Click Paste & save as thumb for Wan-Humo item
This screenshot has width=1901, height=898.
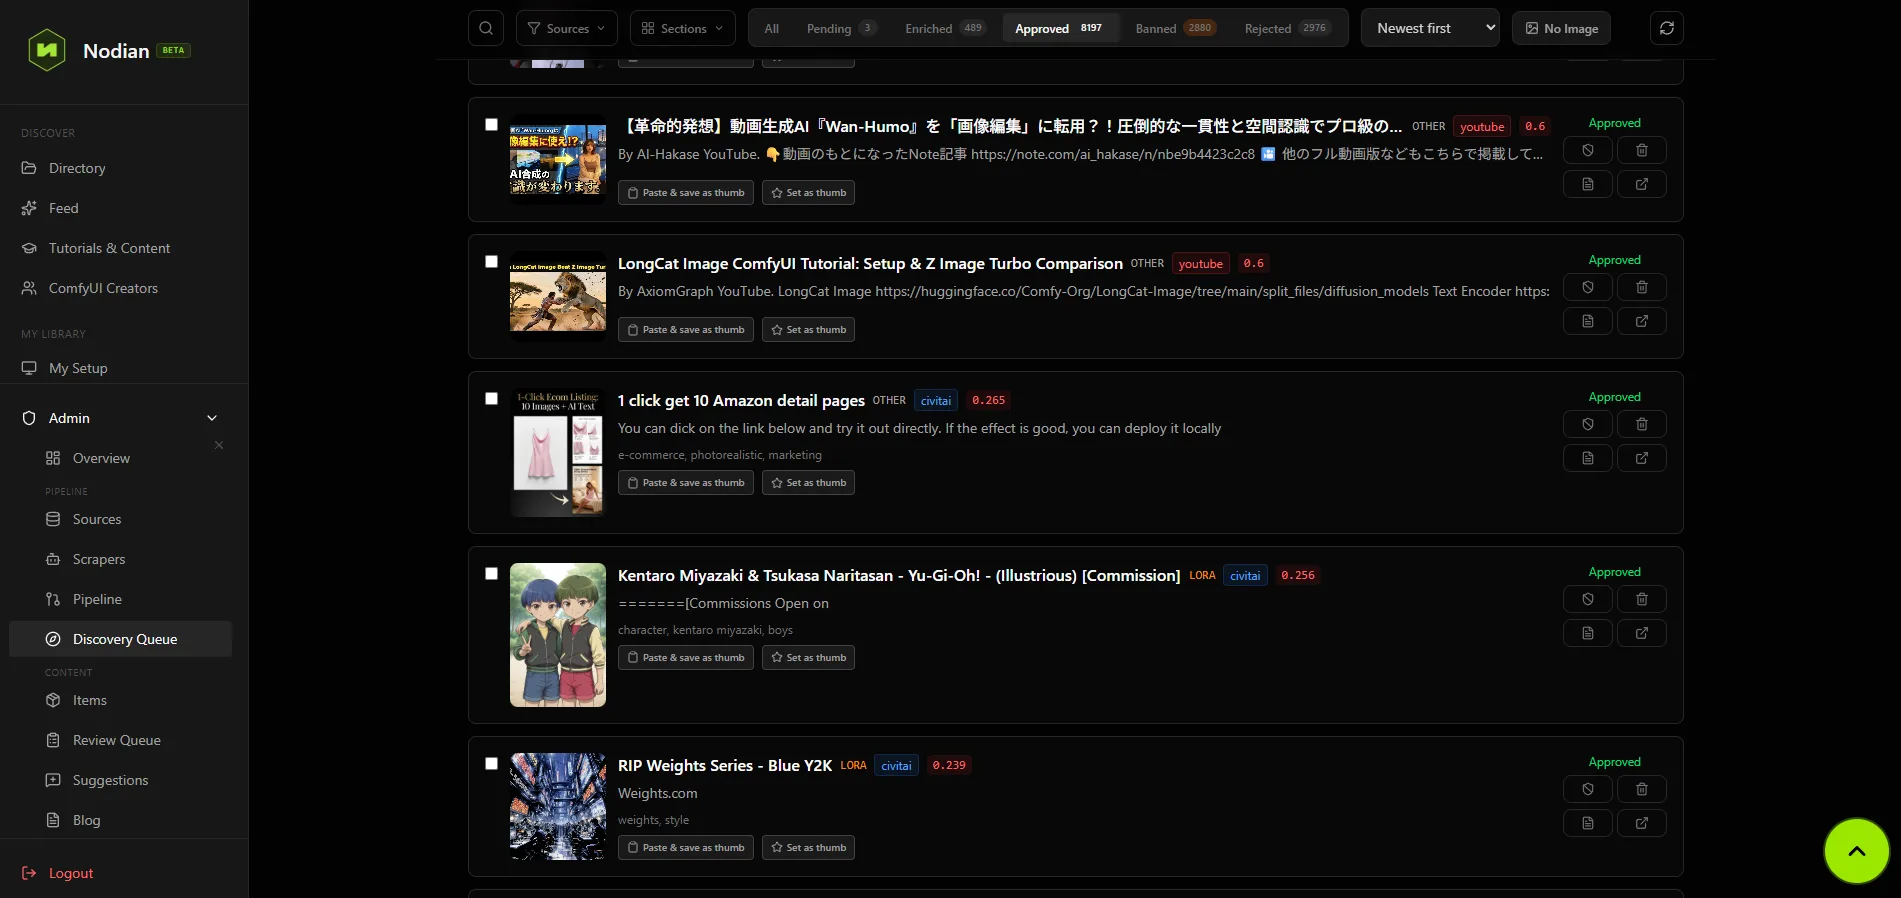[686, 192]
